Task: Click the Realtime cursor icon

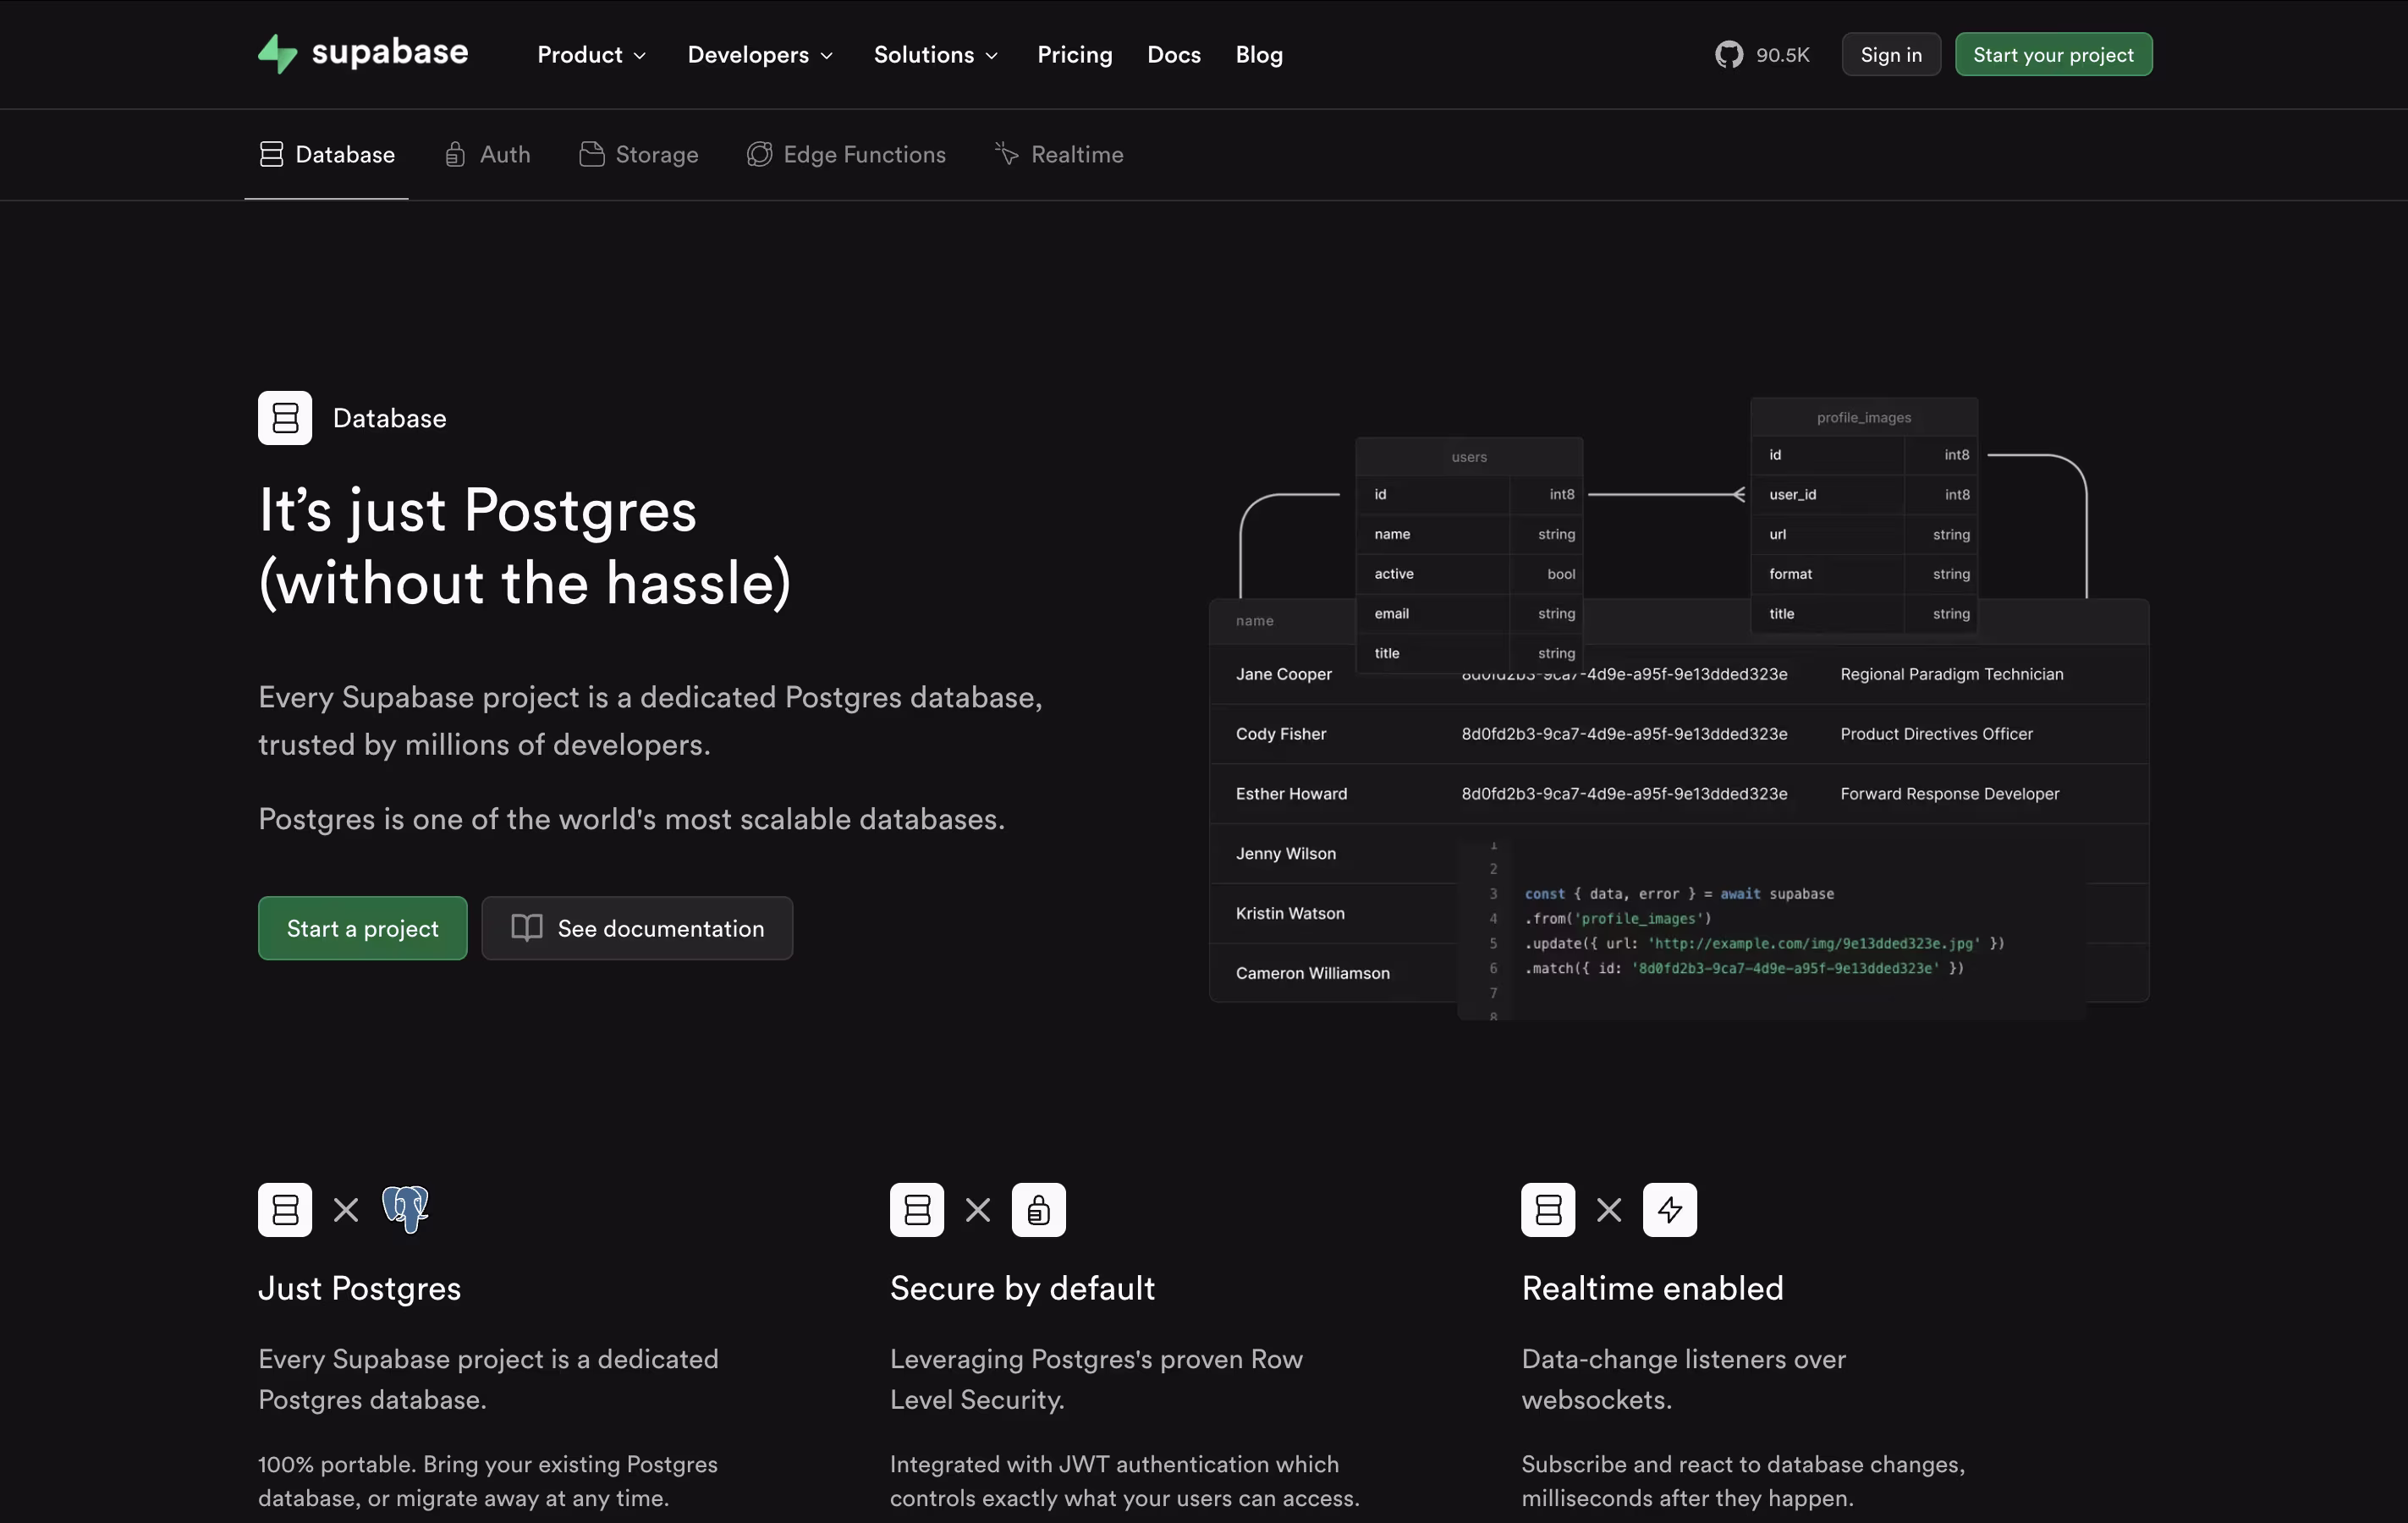Action: point(1007,154)
